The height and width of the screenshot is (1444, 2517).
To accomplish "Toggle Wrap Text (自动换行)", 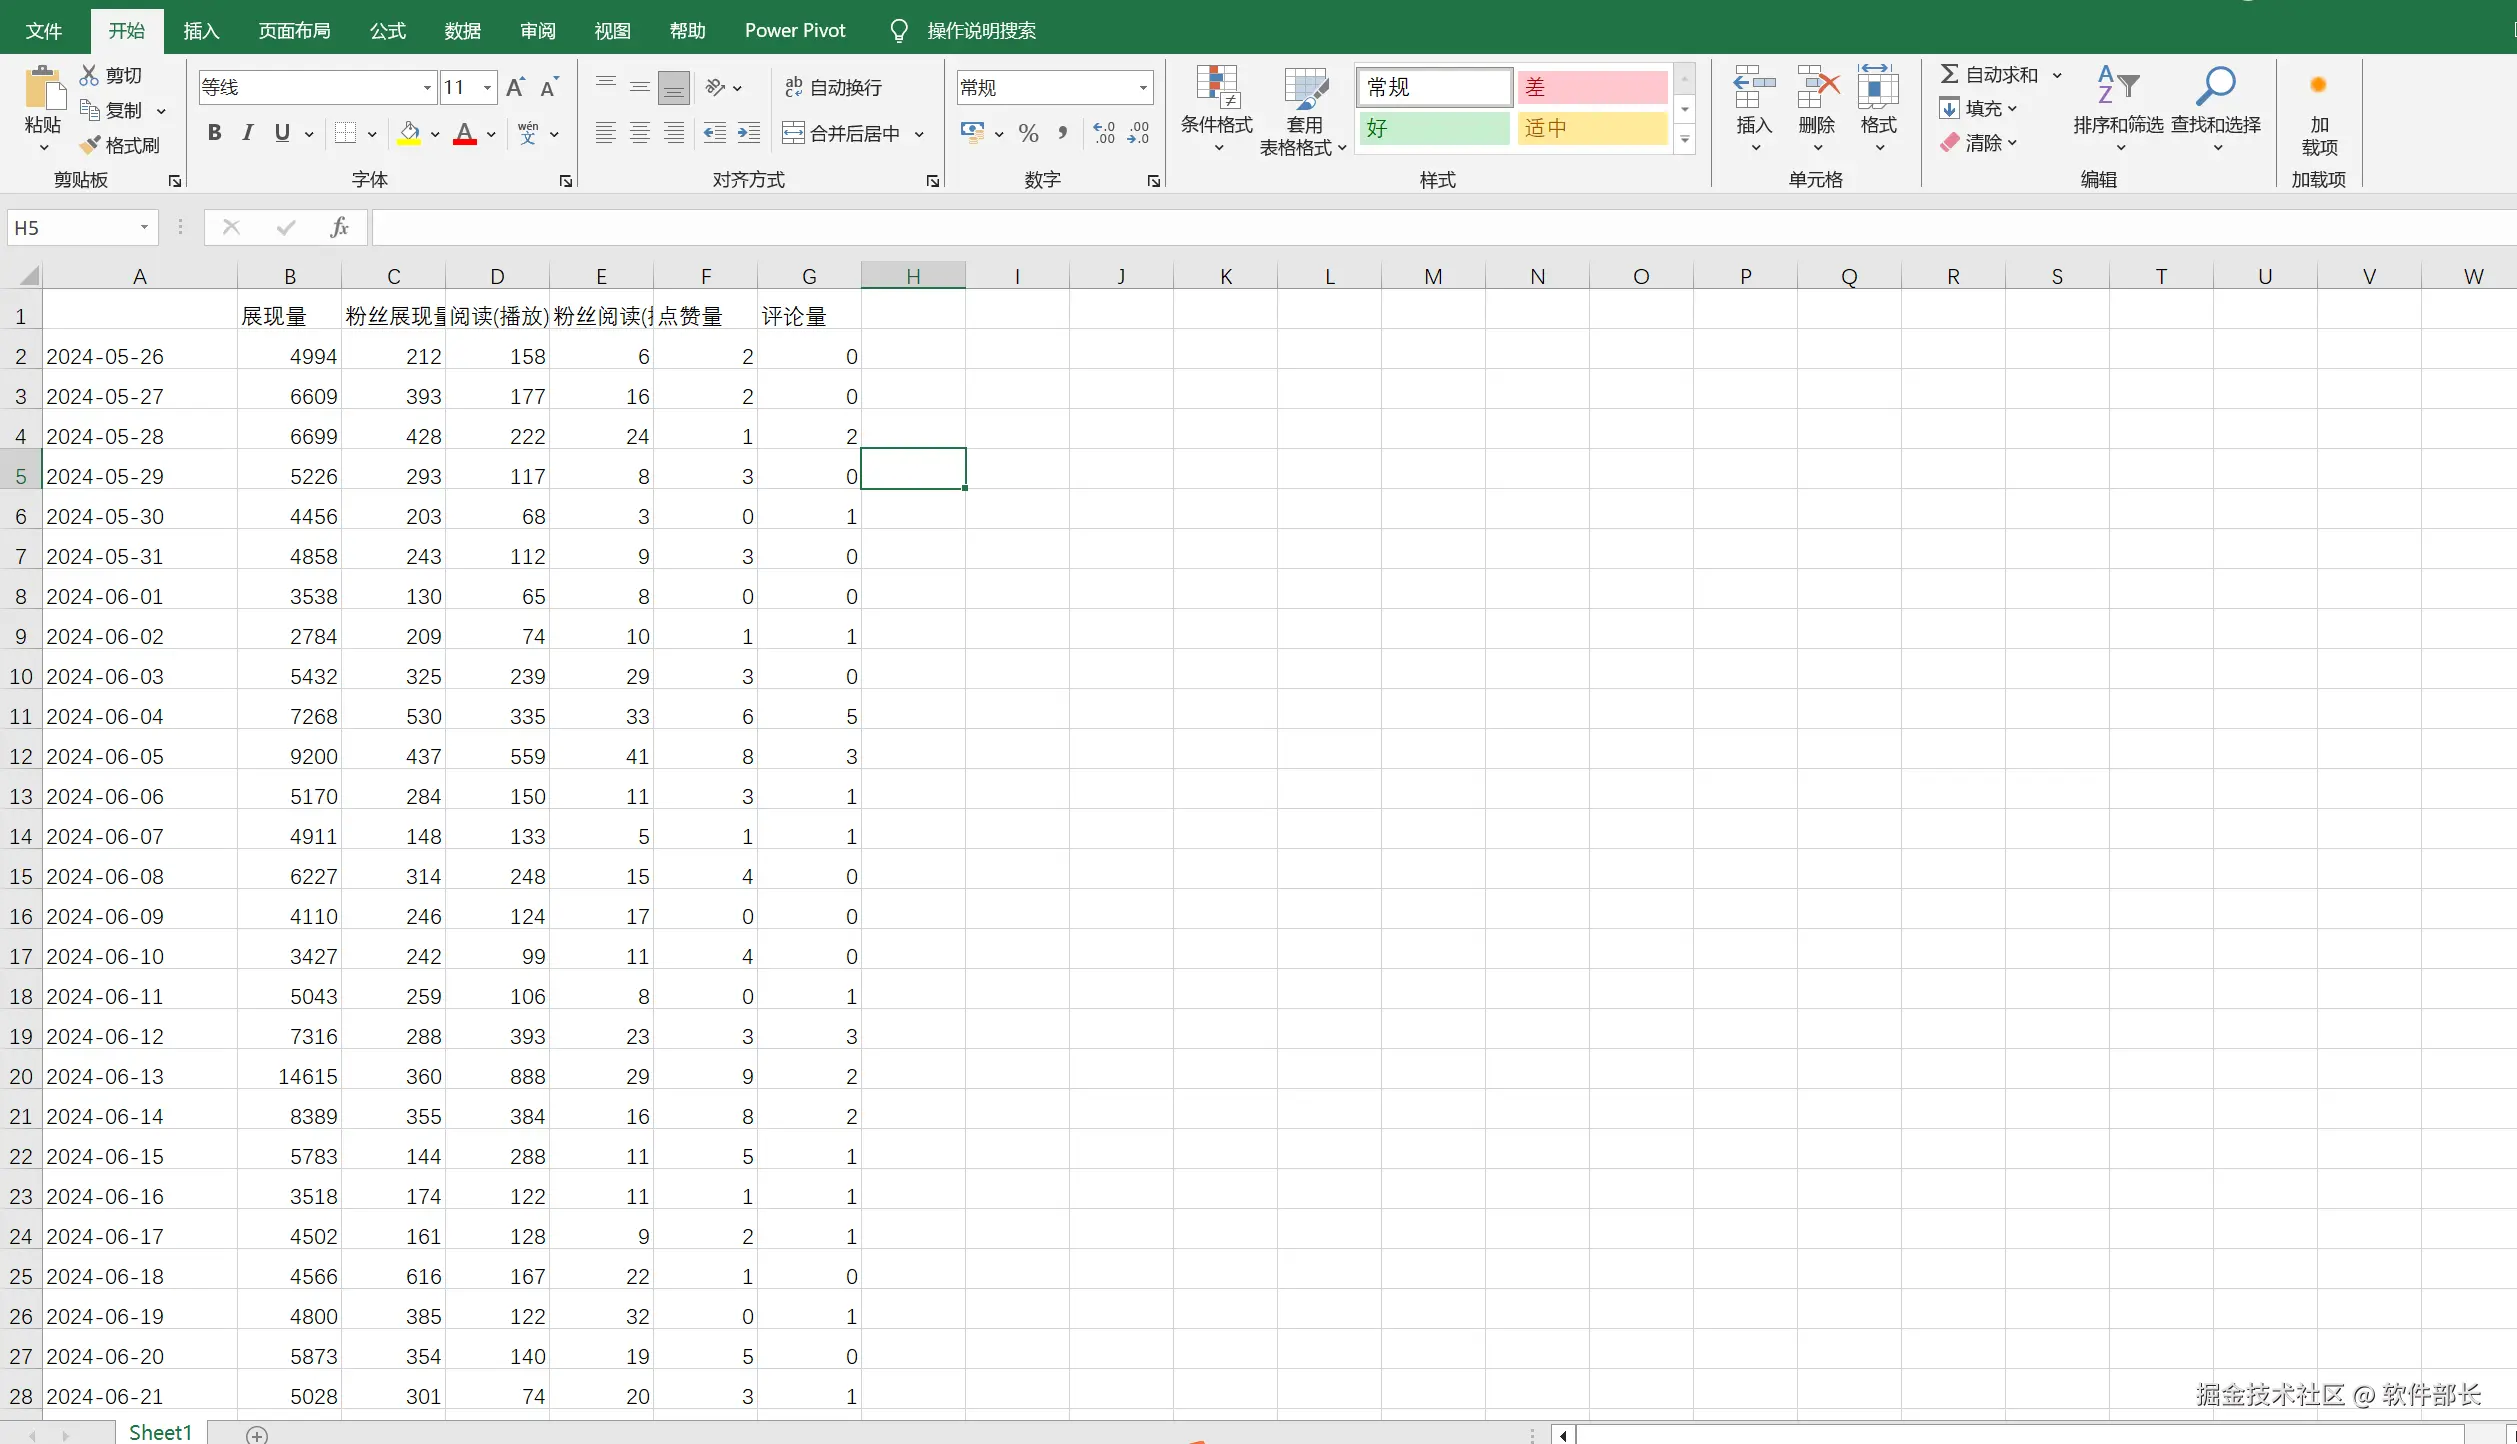I will point(834,88).
